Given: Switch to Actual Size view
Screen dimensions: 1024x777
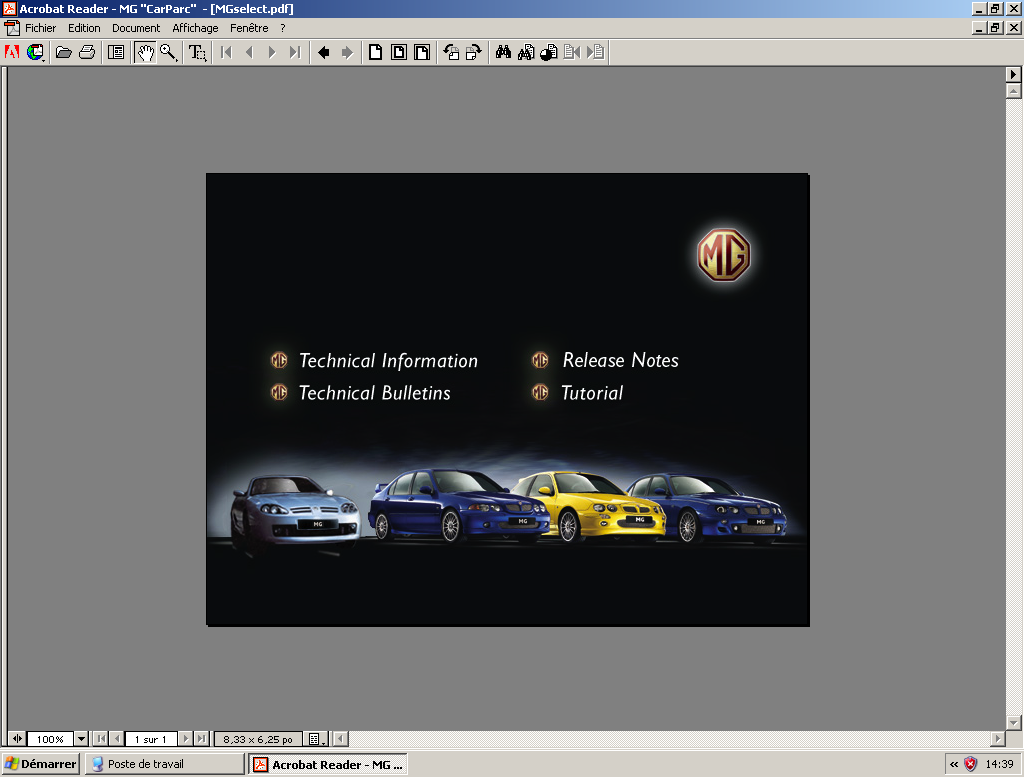Looking at the screenshot, I should click(376, 52).
